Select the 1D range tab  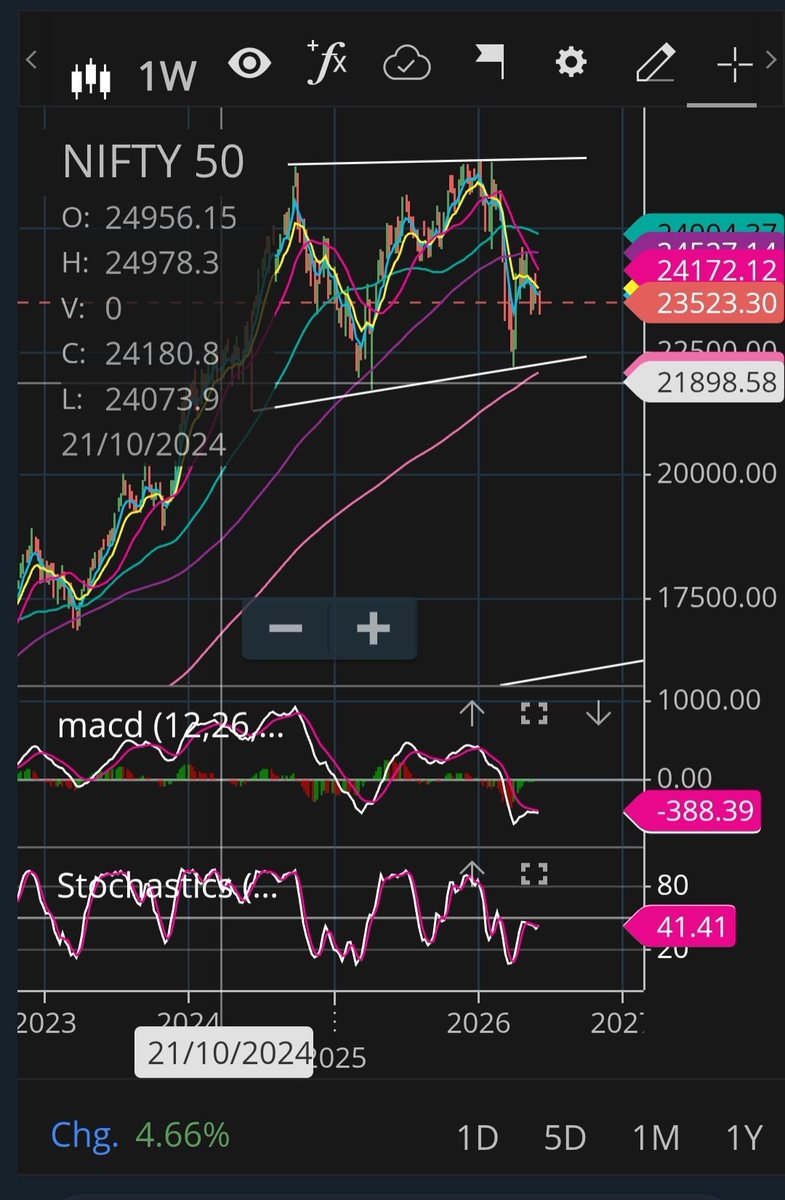click(x=477, y=1137)
